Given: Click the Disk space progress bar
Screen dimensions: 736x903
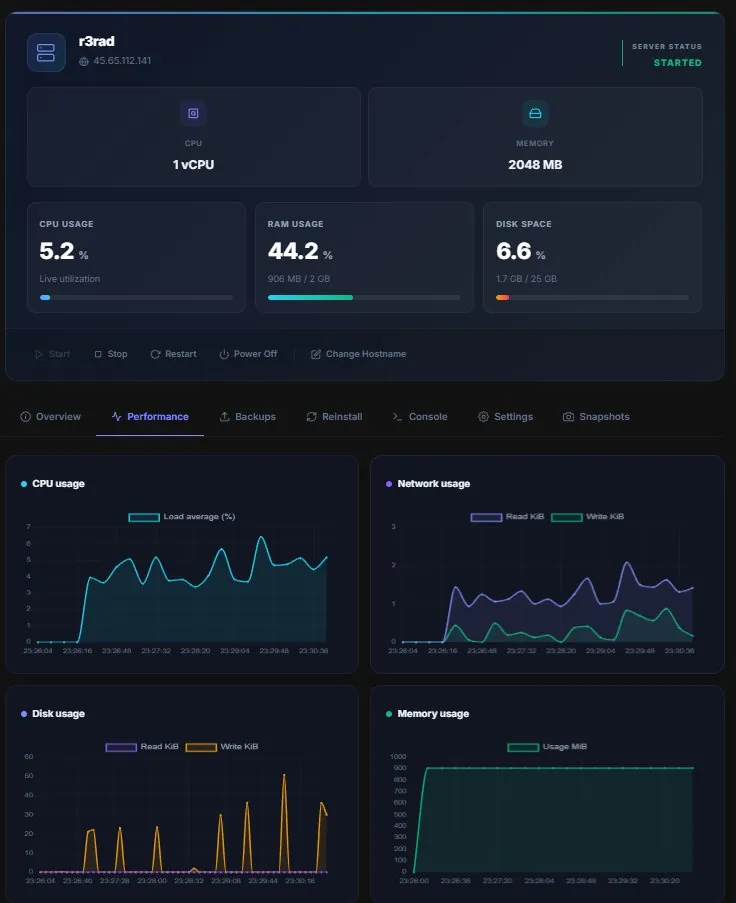Looking at the screenshot, I should pos(592,298).
